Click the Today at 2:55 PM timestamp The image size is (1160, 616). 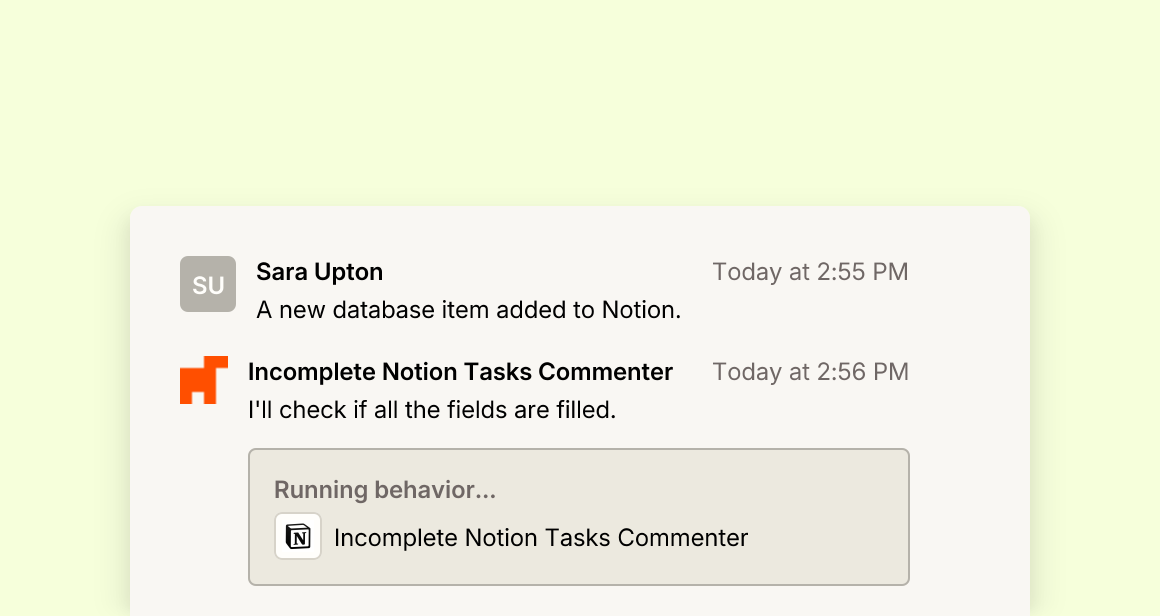(810, 271)
